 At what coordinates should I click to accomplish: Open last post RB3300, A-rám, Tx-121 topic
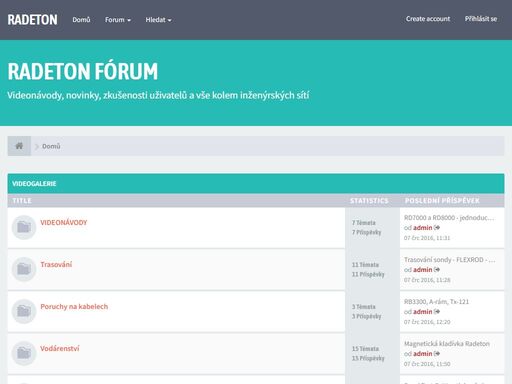pos(436,302)
